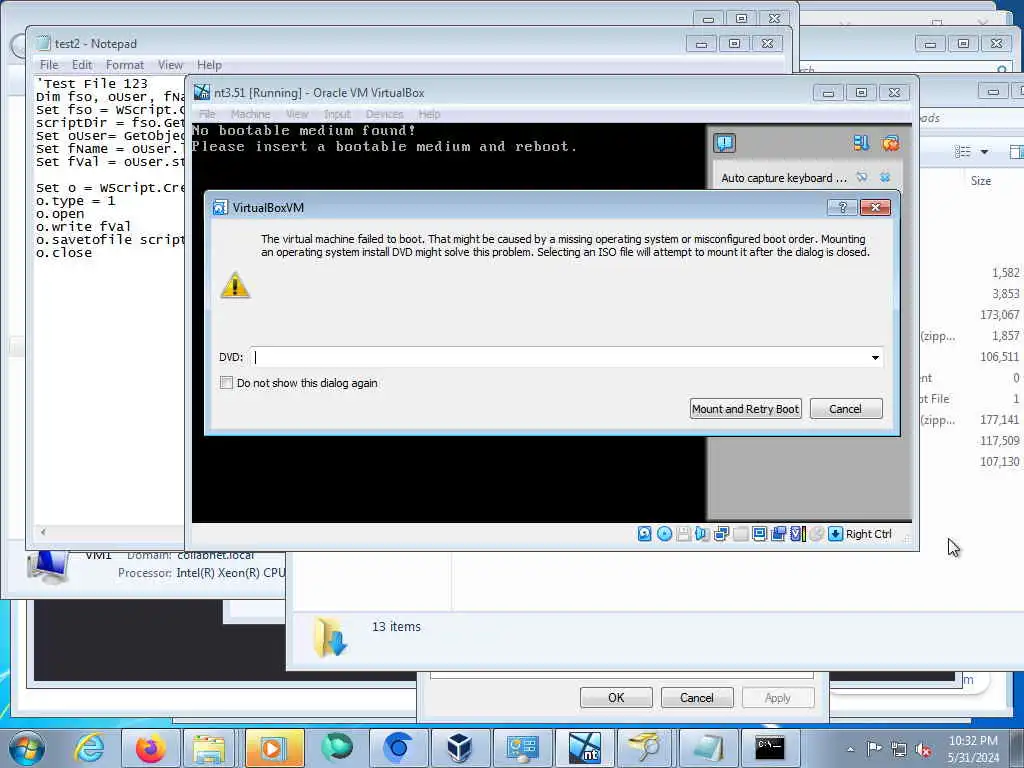Open the magnifier search taskbar icon
This screenshot has width=1024, height=768.
[645, 746]
